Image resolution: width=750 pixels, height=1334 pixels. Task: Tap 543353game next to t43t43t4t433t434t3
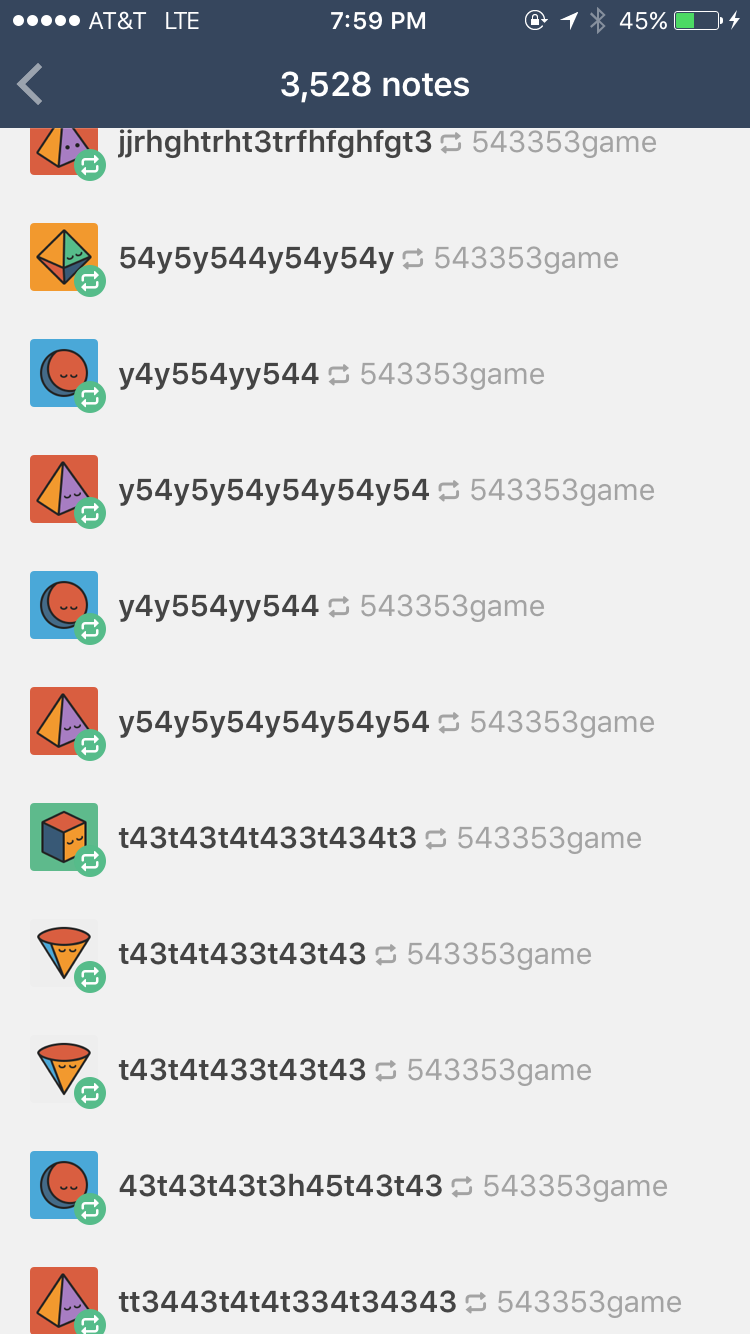[x=549, y=838]
